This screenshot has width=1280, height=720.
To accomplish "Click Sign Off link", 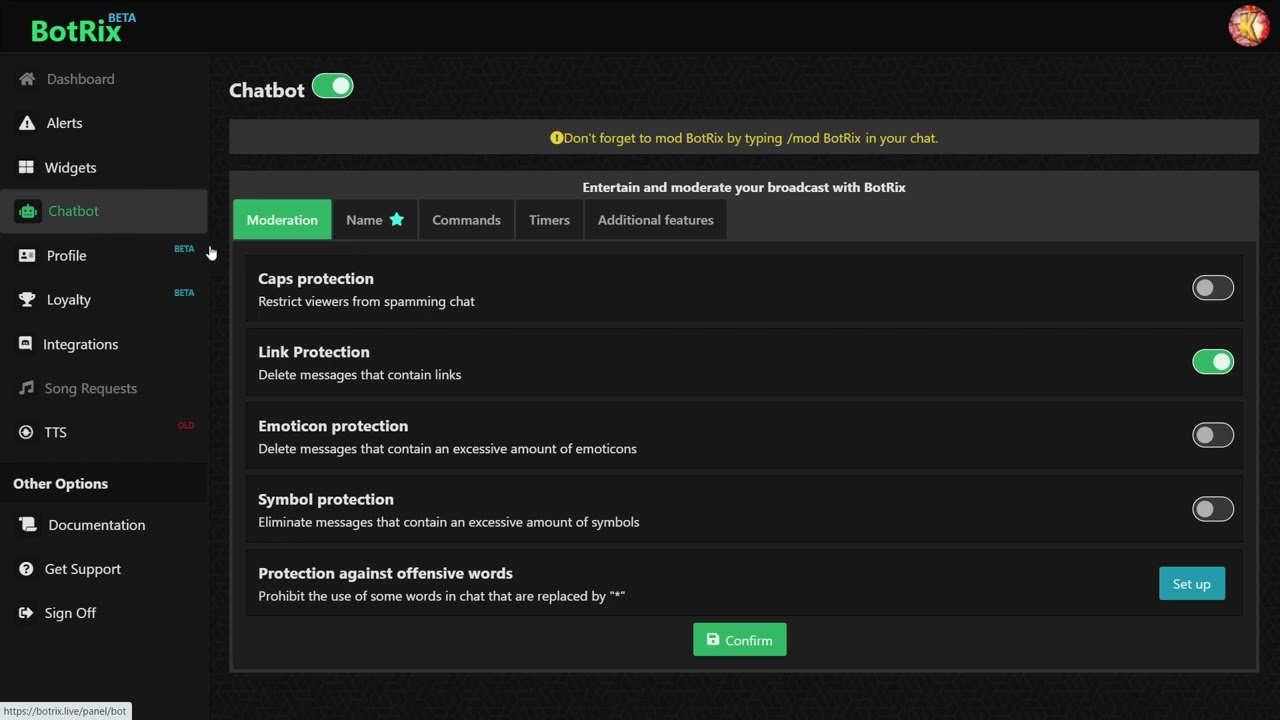I will (70, 613).
